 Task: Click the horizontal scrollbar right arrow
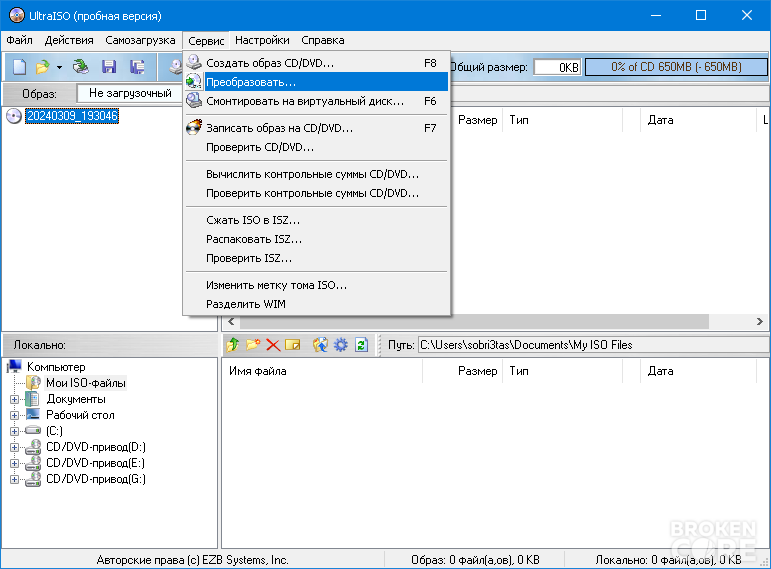pyautogui.click(x=760, y=322)
